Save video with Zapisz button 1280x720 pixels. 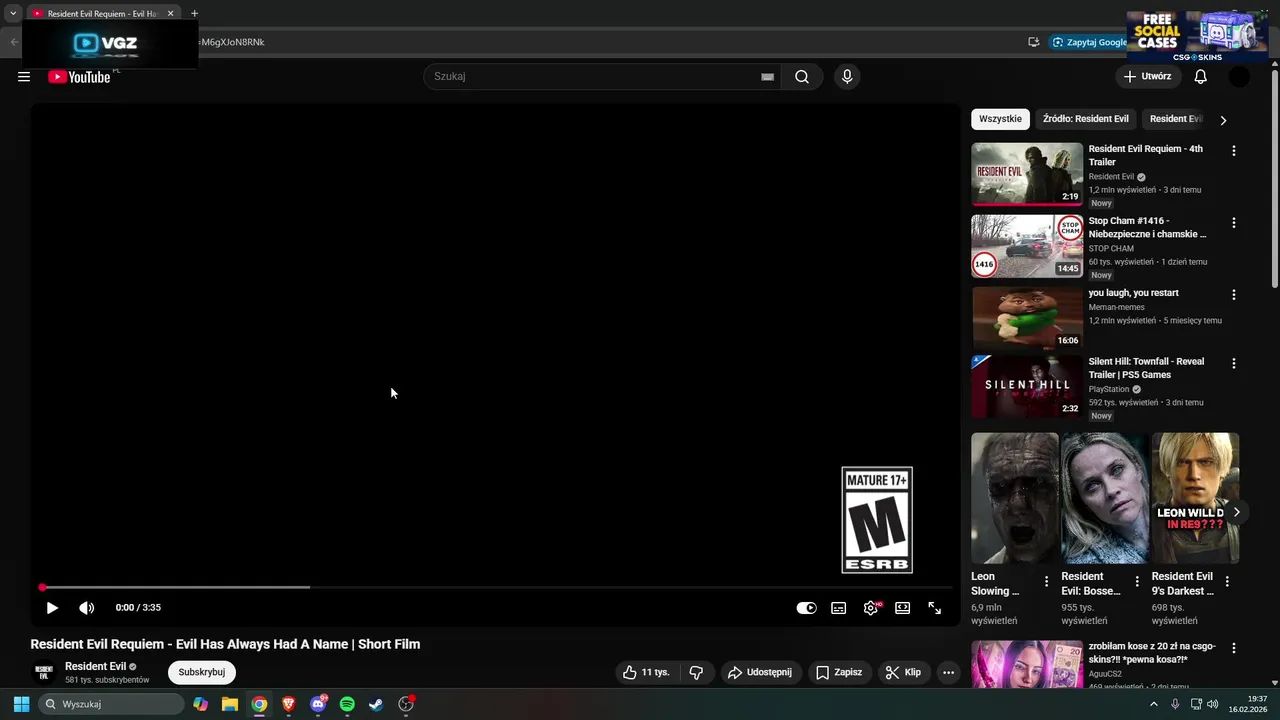pyautogui.click(x=838, y=673)
